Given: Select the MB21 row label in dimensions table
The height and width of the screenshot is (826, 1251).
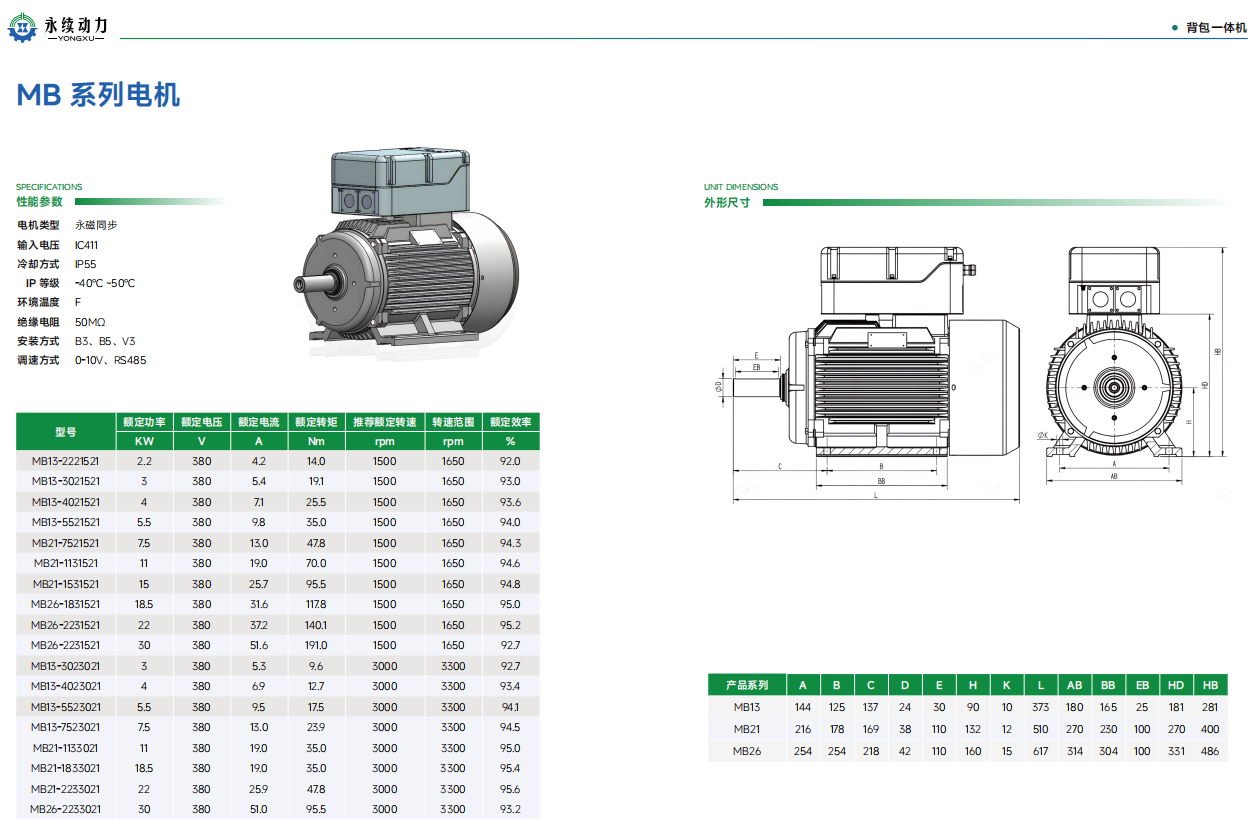Looking at the screenshot, I should pos(747,729).
